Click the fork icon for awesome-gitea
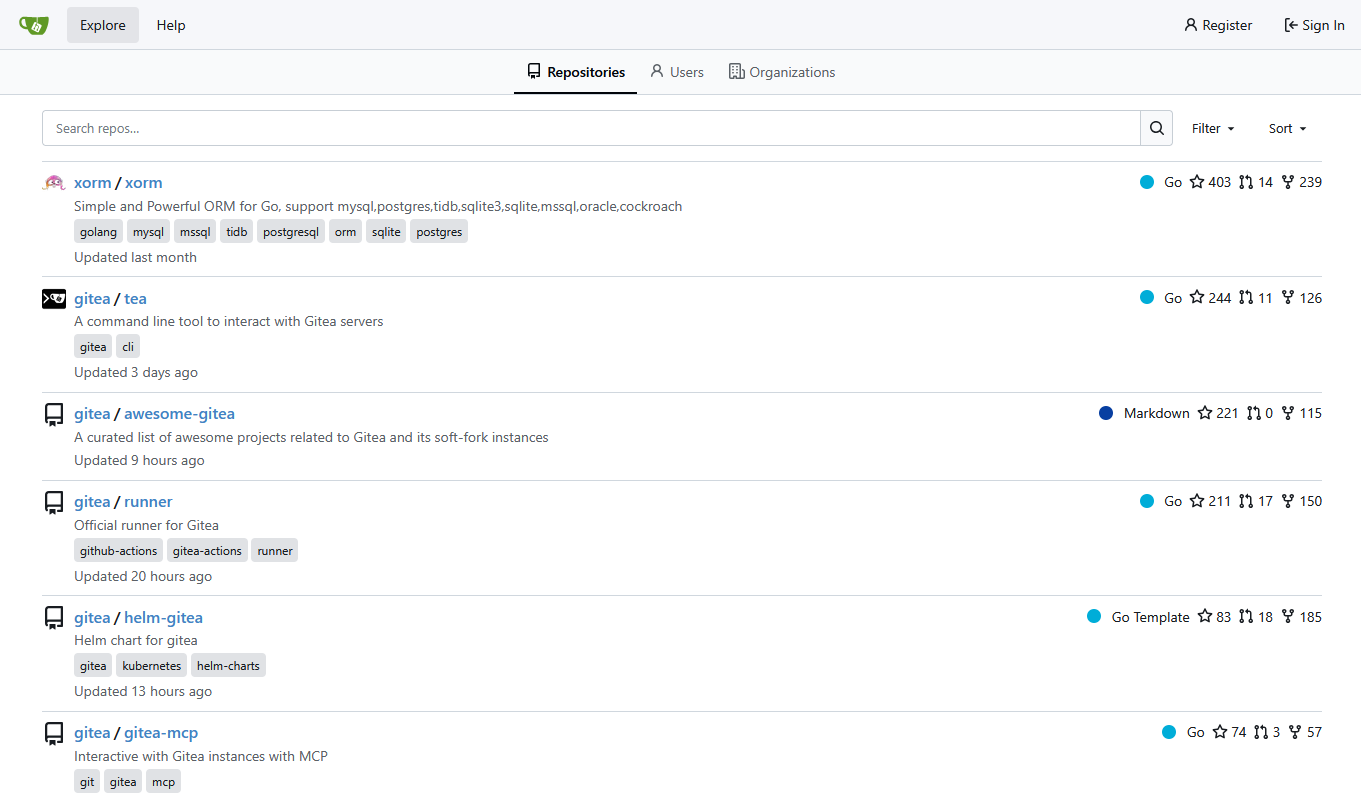Viewport: 1361px width, 800px height. point(1288,413)
